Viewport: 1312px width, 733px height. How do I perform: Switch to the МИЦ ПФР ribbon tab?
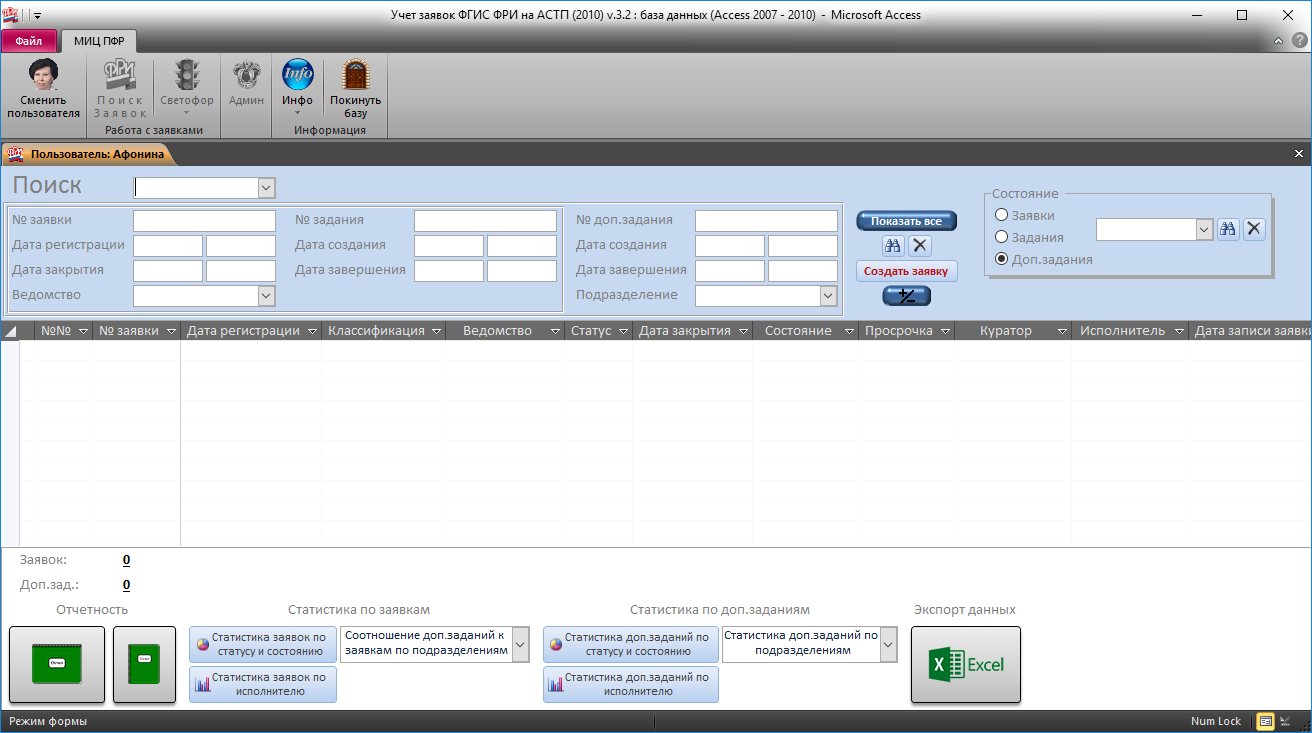pyautogui.click(x=99, y=41)
